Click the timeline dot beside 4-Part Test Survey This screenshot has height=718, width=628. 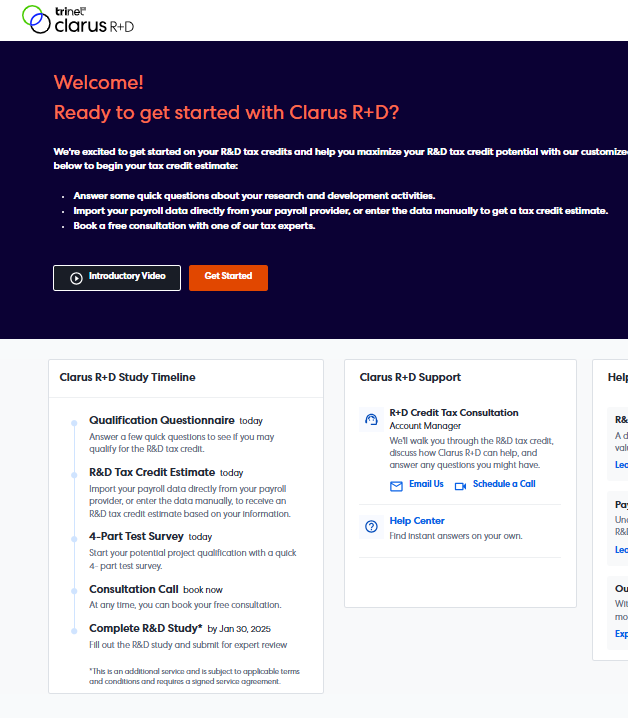tap(74, 539)
